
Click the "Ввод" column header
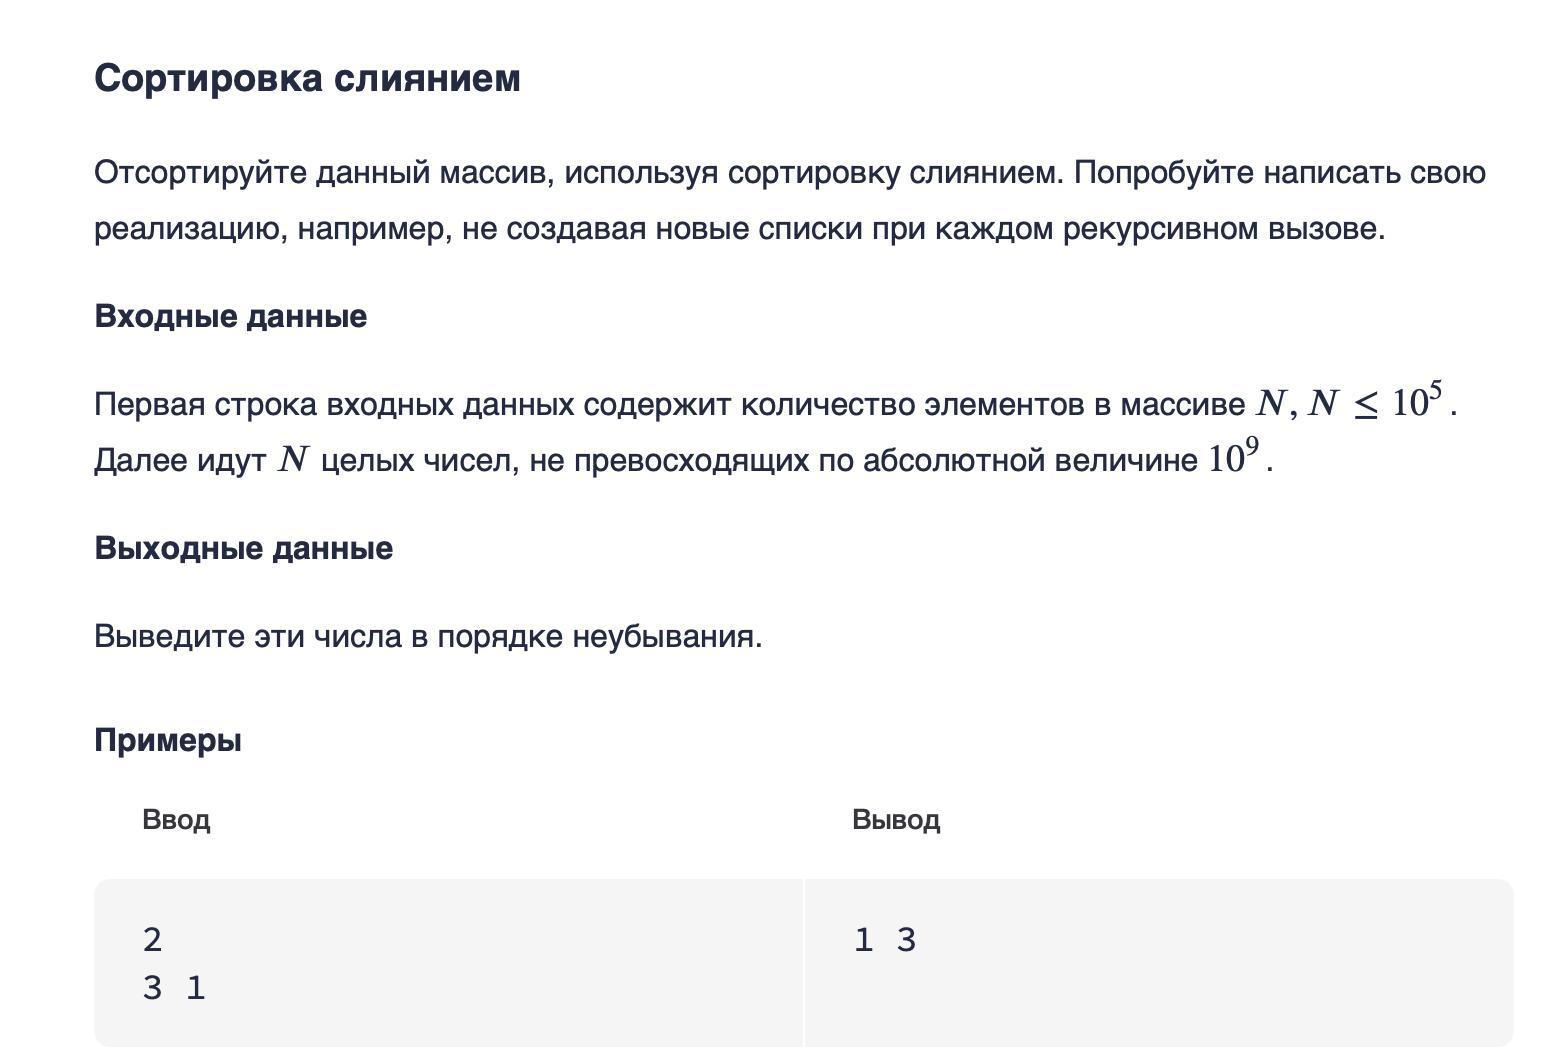point(176,820)
